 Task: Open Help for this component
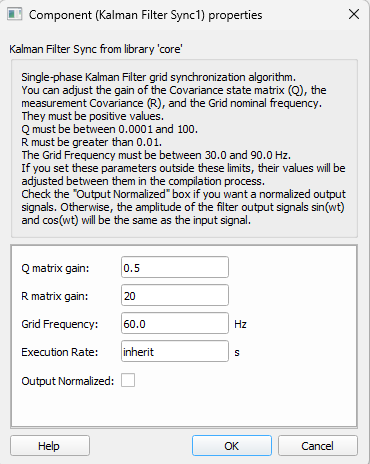(x=50, y=446)
